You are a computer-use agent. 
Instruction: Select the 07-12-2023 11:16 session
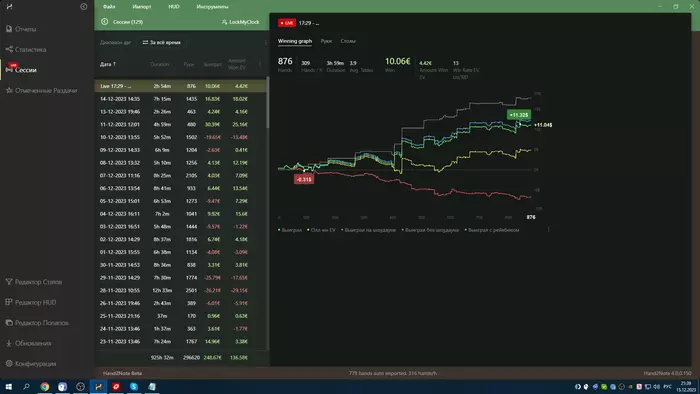(181, 176)
